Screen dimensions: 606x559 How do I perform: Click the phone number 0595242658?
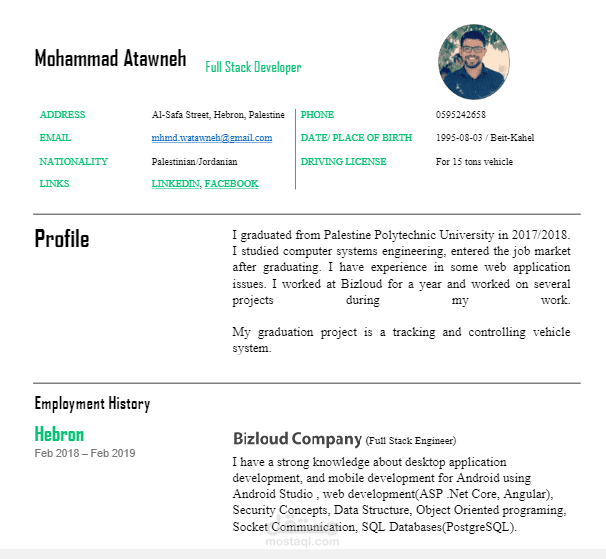coord(461,115)
